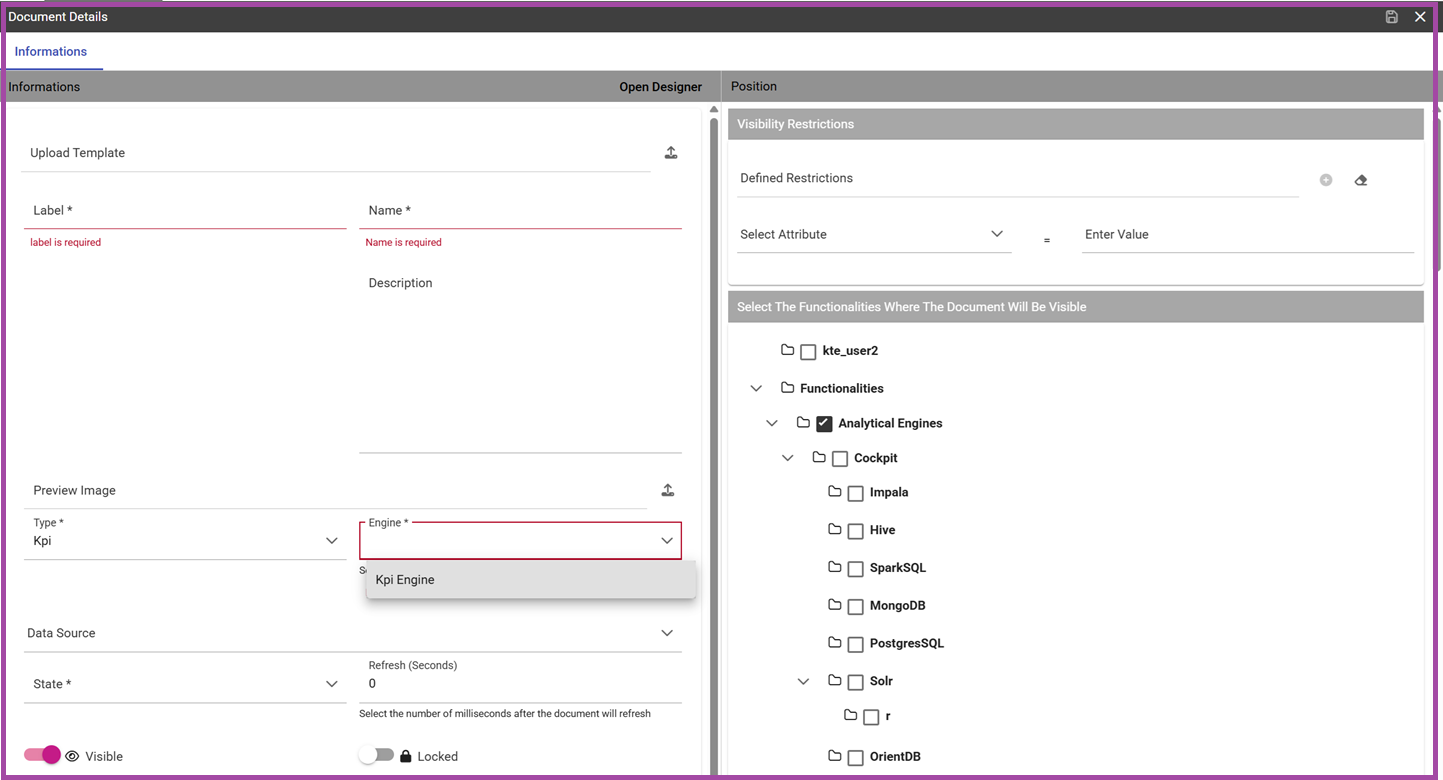Screen dimensions: 1443x780
Task: Switch to the Informations tab
Action: pos(51,51)
